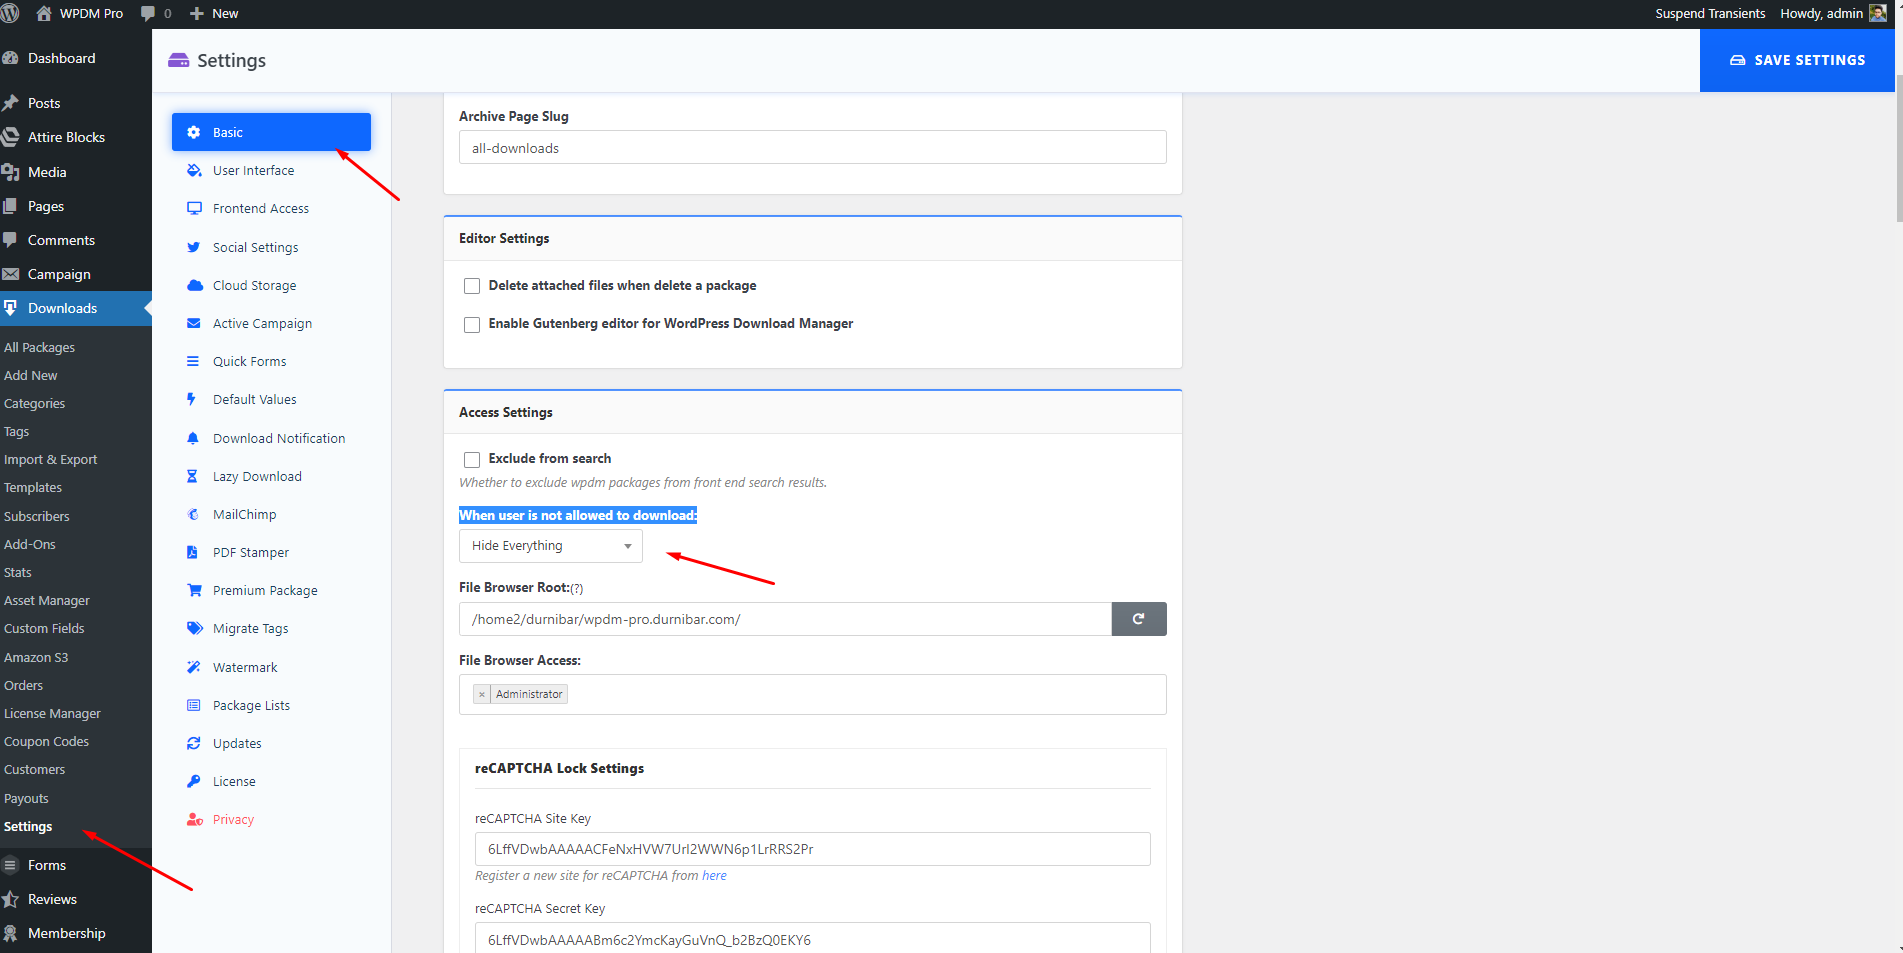Open Comments in the admin sidebar

(x=61, y=240)
